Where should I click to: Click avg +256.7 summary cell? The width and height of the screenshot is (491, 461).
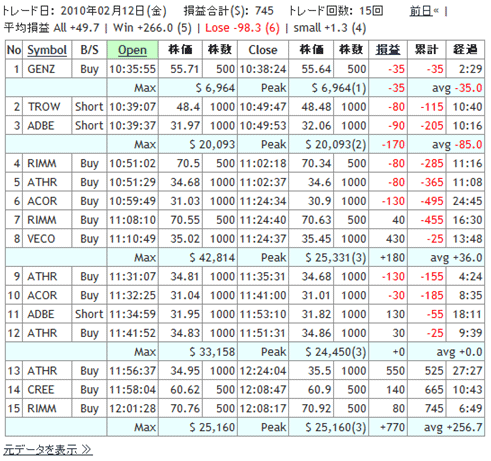pos(453,427)
